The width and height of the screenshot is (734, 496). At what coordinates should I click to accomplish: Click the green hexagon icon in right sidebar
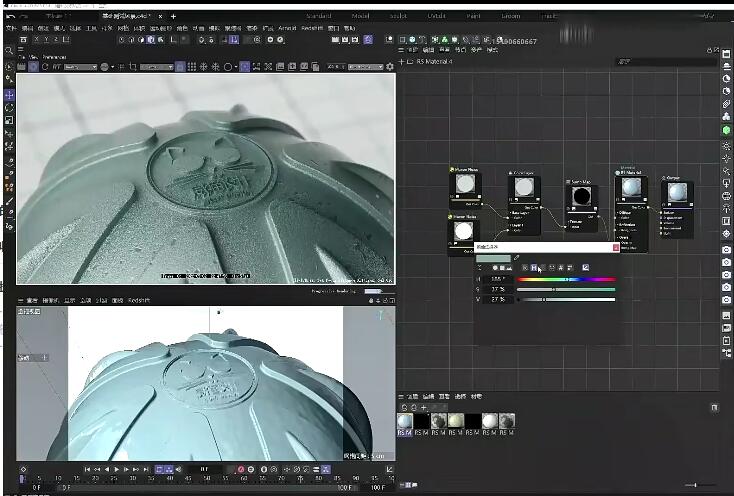click(x=725, y=130)
